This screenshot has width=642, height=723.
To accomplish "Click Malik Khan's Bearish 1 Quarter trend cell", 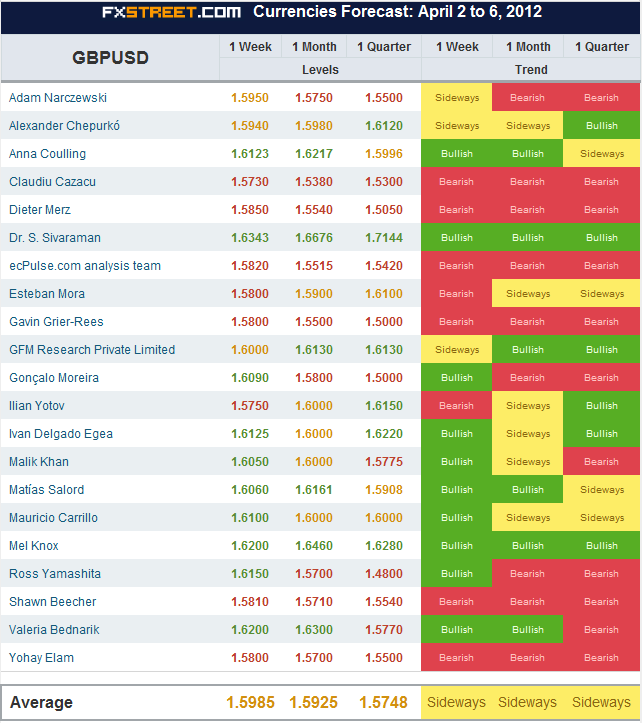I will coord(601,462).
